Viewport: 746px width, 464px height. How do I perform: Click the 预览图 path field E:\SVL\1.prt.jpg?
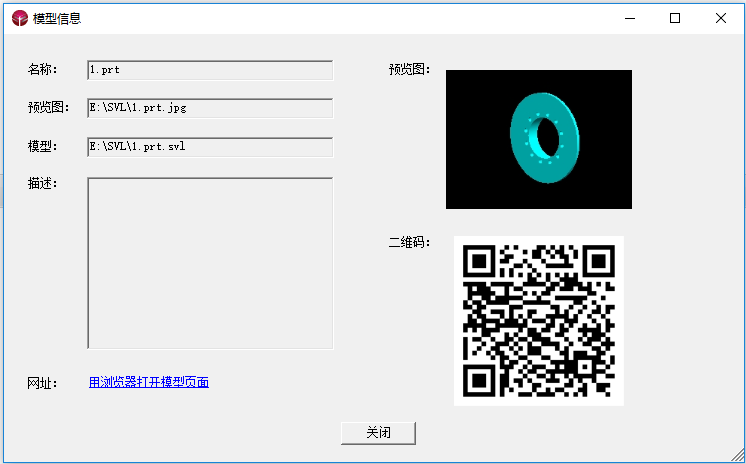coord(210,108)
